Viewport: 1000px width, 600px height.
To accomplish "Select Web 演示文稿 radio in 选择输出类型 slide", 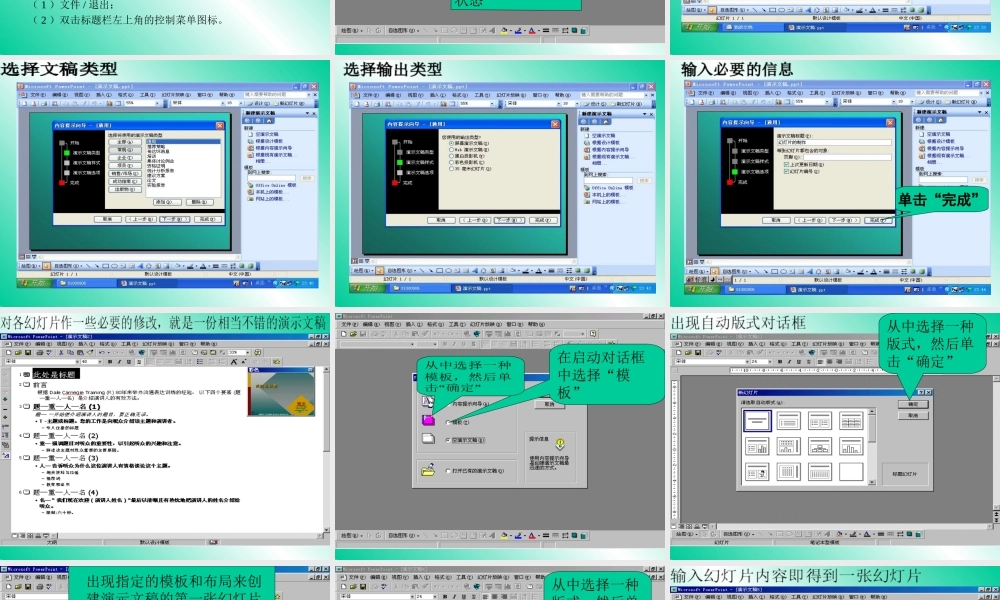I will tap(452, 150).
